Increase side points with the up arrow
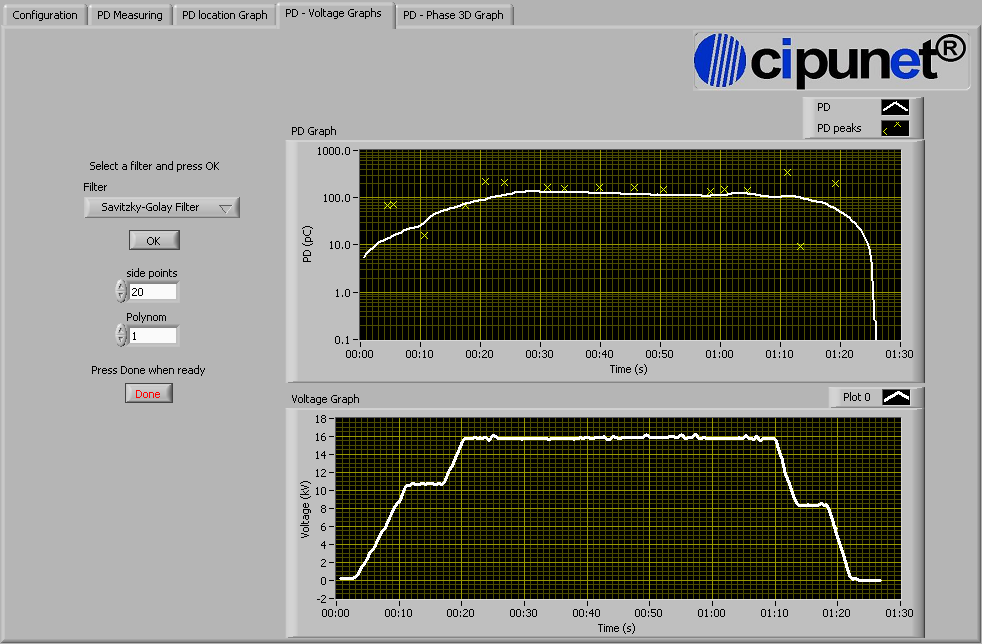The height and width of the screenshot is (644, 982). 121,286
